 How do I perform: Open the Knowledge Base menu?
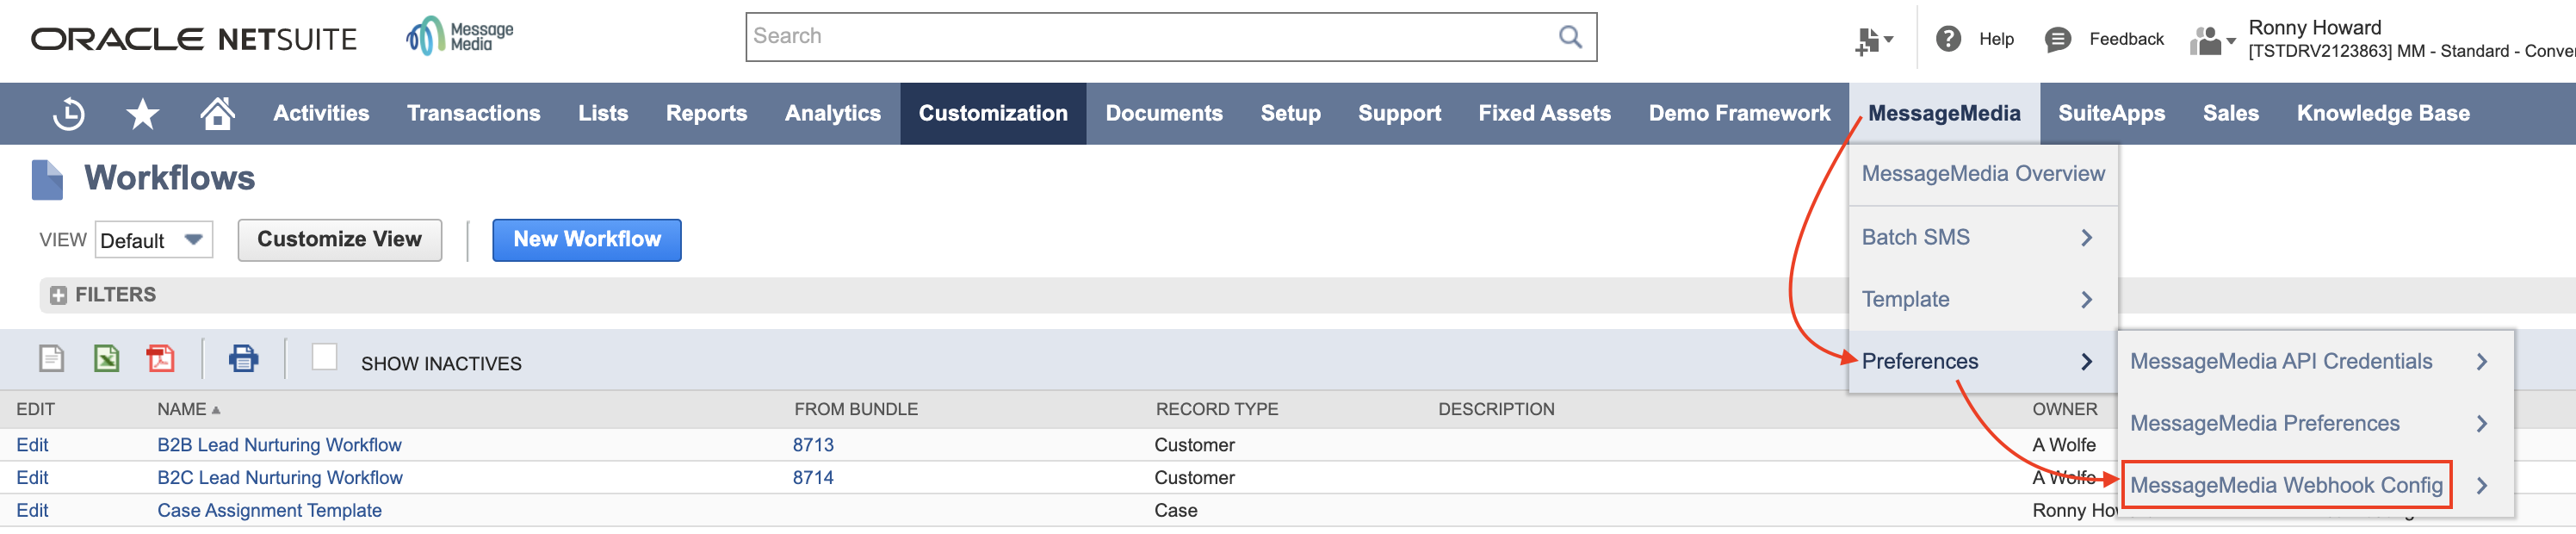click(x=2383, y=114)
